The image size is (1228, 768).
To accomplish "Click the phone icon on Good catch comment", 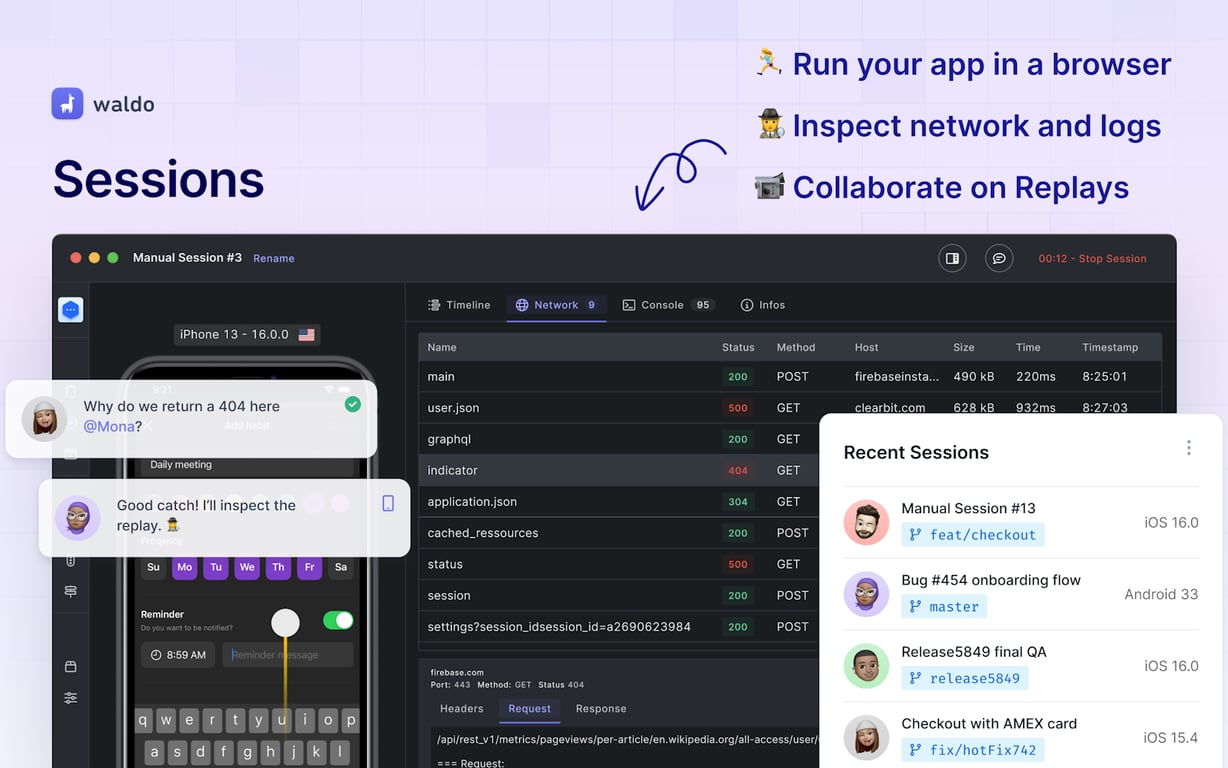I will (388, 504).
